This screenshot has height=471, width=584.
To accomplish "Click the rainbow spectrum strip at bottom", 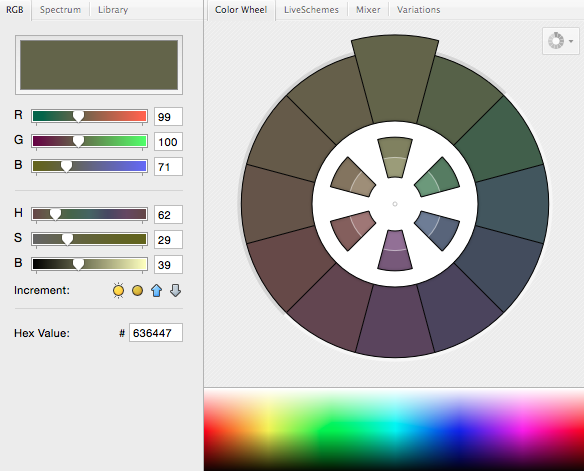I will click(394, 430).
